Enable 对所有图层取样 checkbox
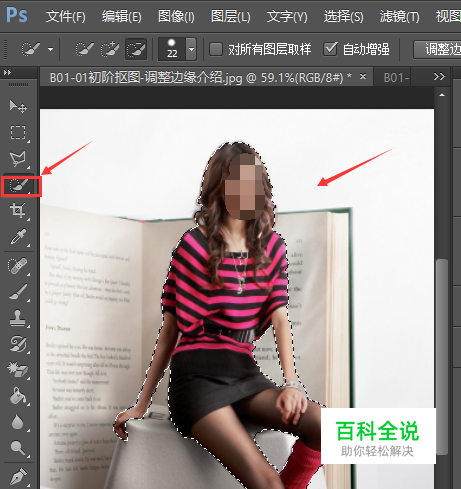The image size is (461, 489). coord(216,49)
